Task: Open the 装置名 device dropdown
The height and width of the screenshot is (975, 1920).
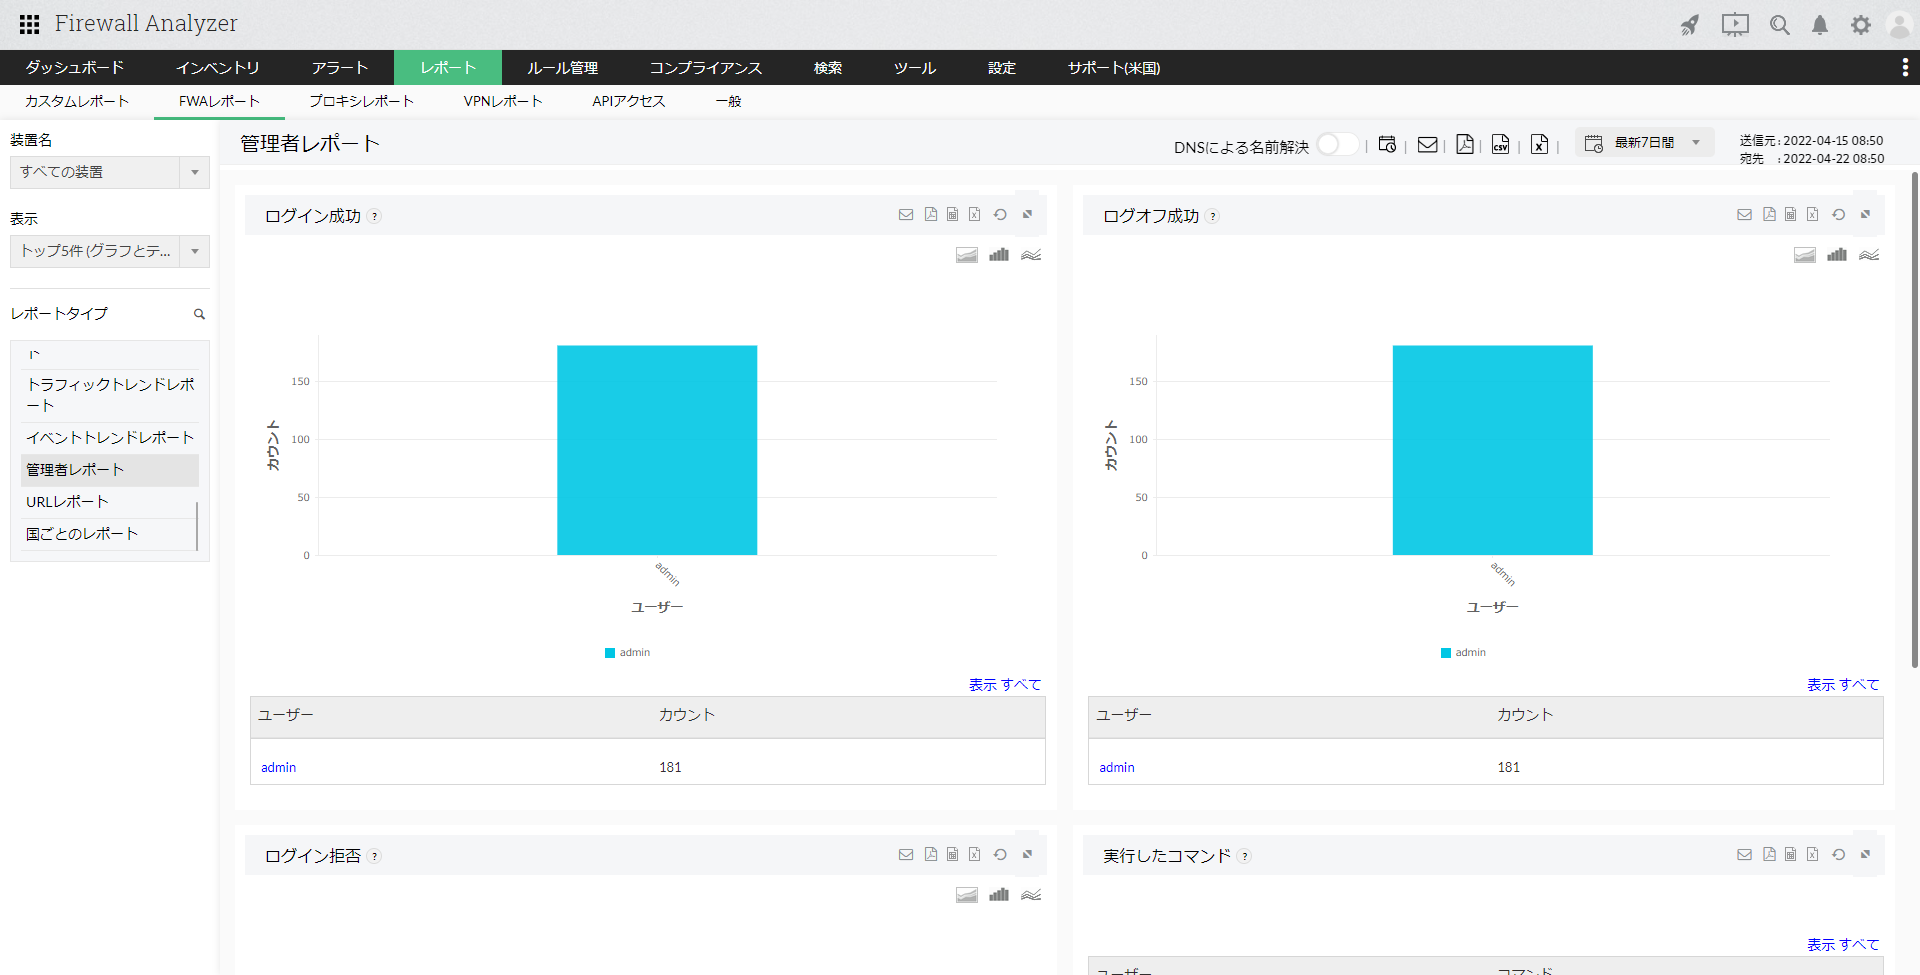Action: pyautogui.click(x=110, y=172)
